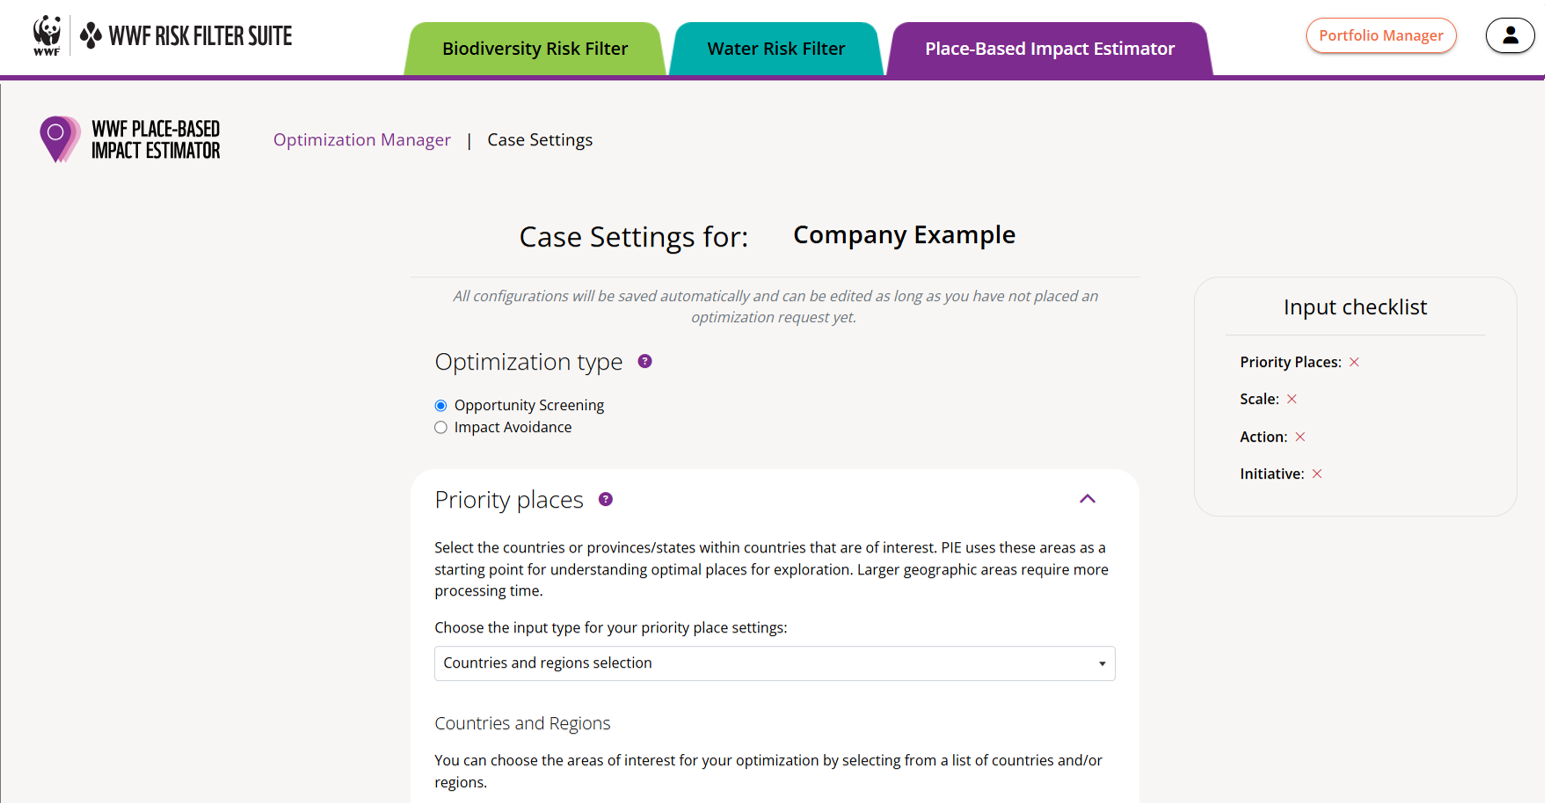This screenshot has height=803, width=1545.
Task: Click the red X beside Priority Places
Action: pos(1354,362)
